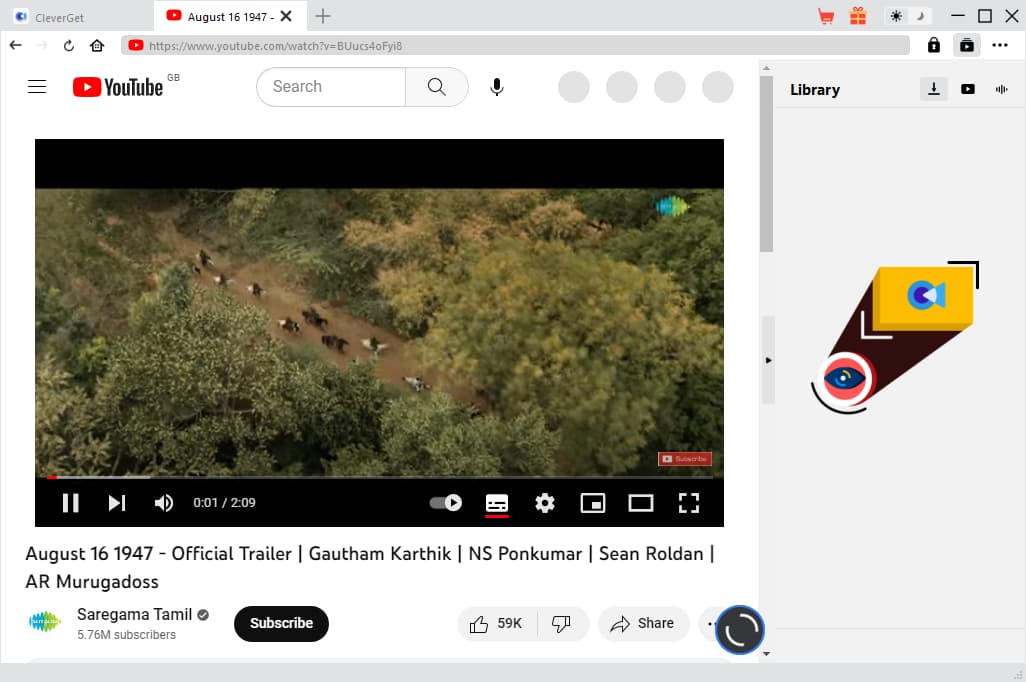Open the shopping cart icon
The width and height of the screenshot is (1026, 682).
[826, 16]
